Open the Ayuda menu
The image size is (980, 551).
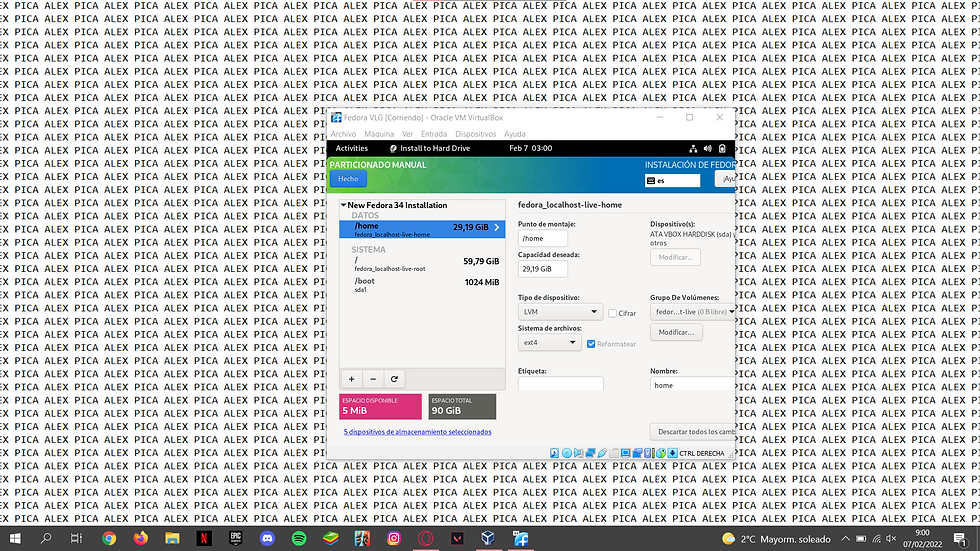[514, 134]
